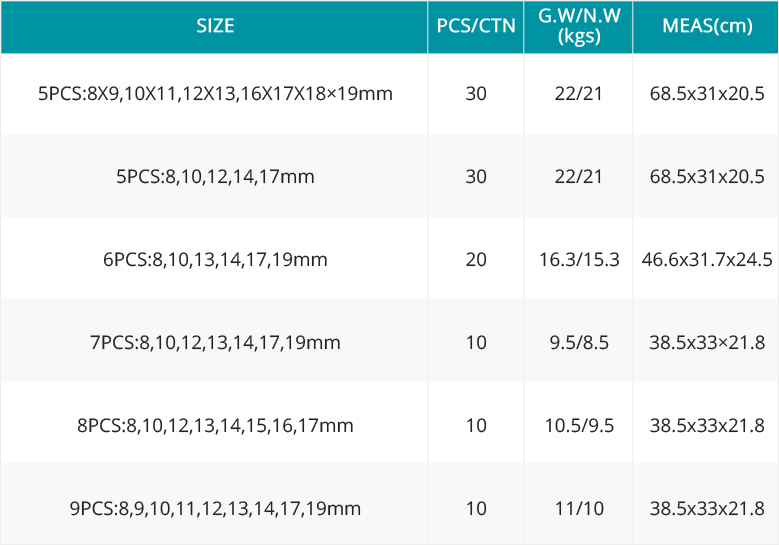Click the SIZE column header
Image resolution: width=779 pixels, height=545 pixels.
pos(215,26)
